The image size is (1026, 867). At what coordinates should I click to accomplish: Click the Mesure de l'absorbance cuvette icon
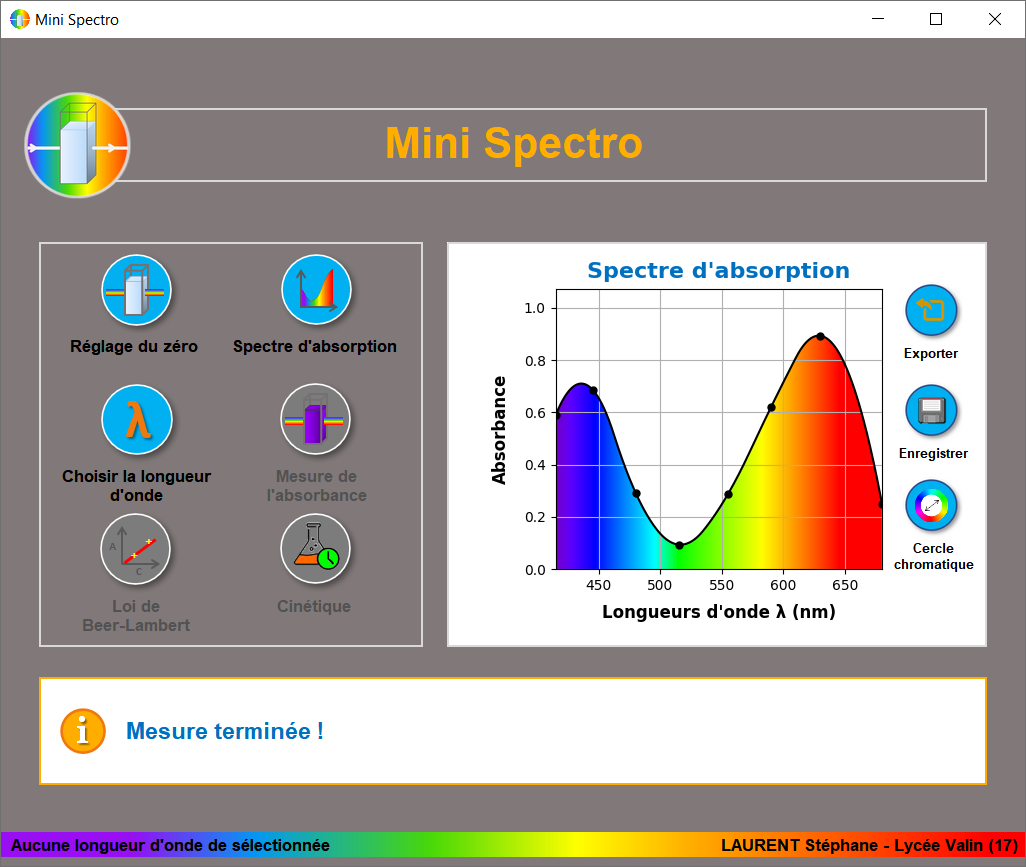click(316, 420)
